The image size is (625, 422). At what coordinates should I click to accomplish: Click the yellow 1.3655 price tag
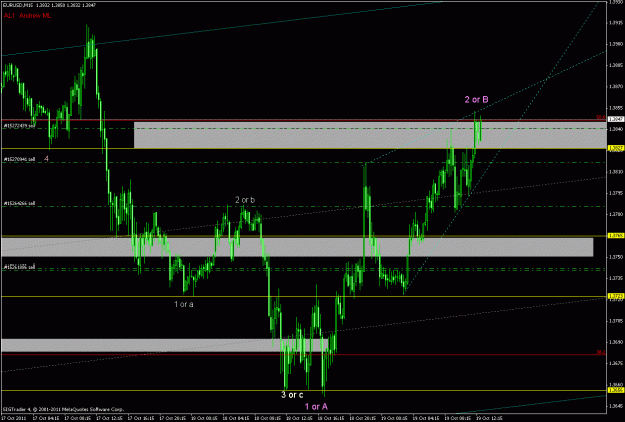[x=615, y=390]
